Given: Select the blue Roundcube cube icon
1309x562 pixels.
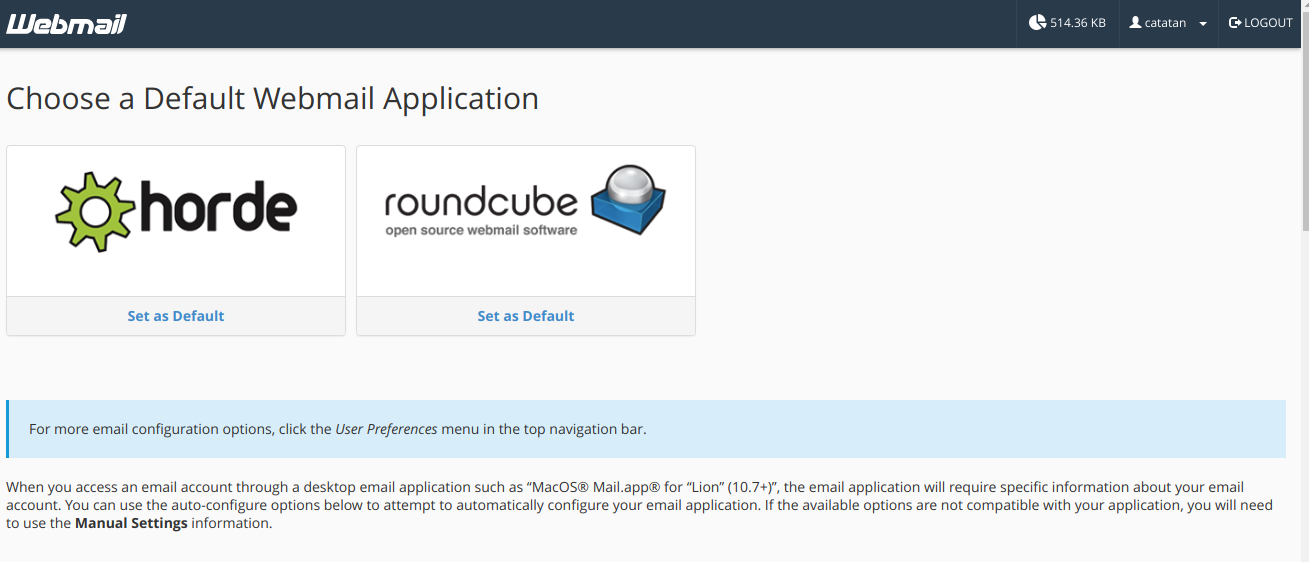Looking at the screenshot, I should pyautogui.click(x=628, y=199).
